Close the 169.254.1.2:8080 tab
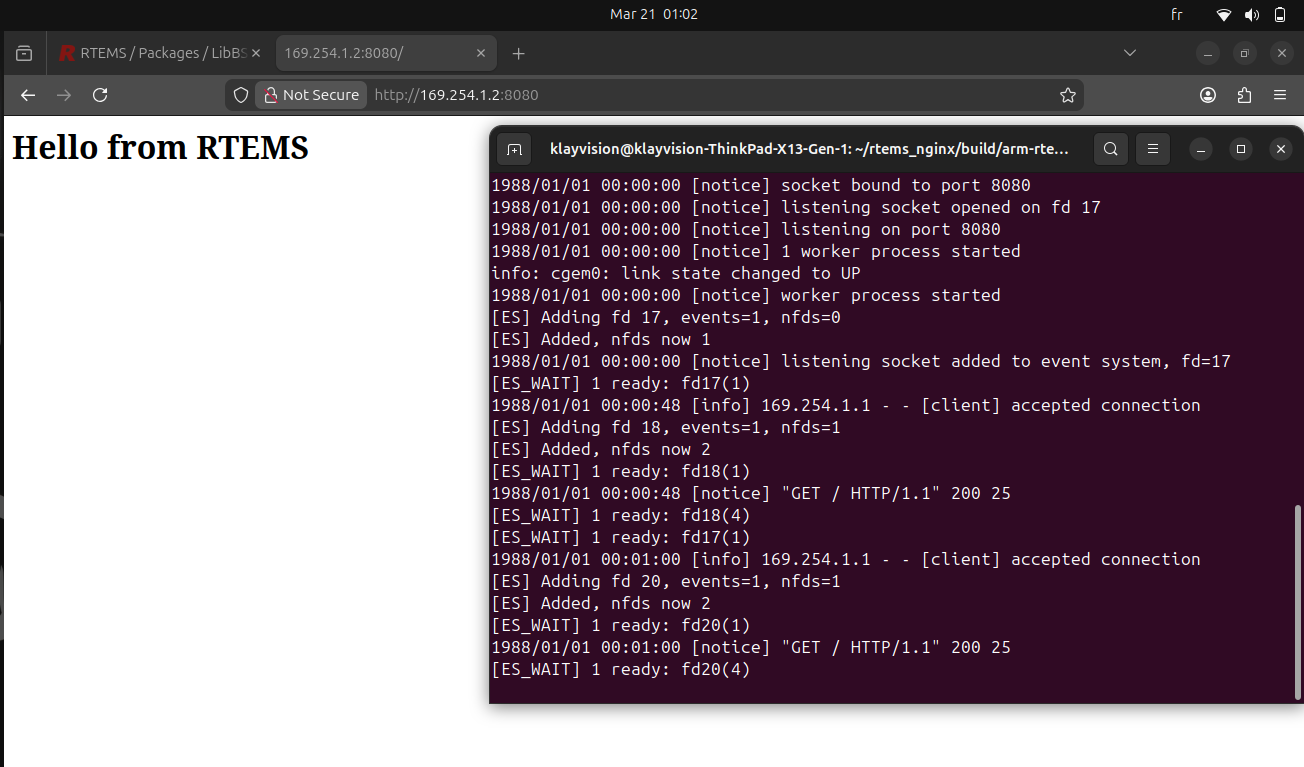This screenshot has width=1304, height=767. click(481, 53)
